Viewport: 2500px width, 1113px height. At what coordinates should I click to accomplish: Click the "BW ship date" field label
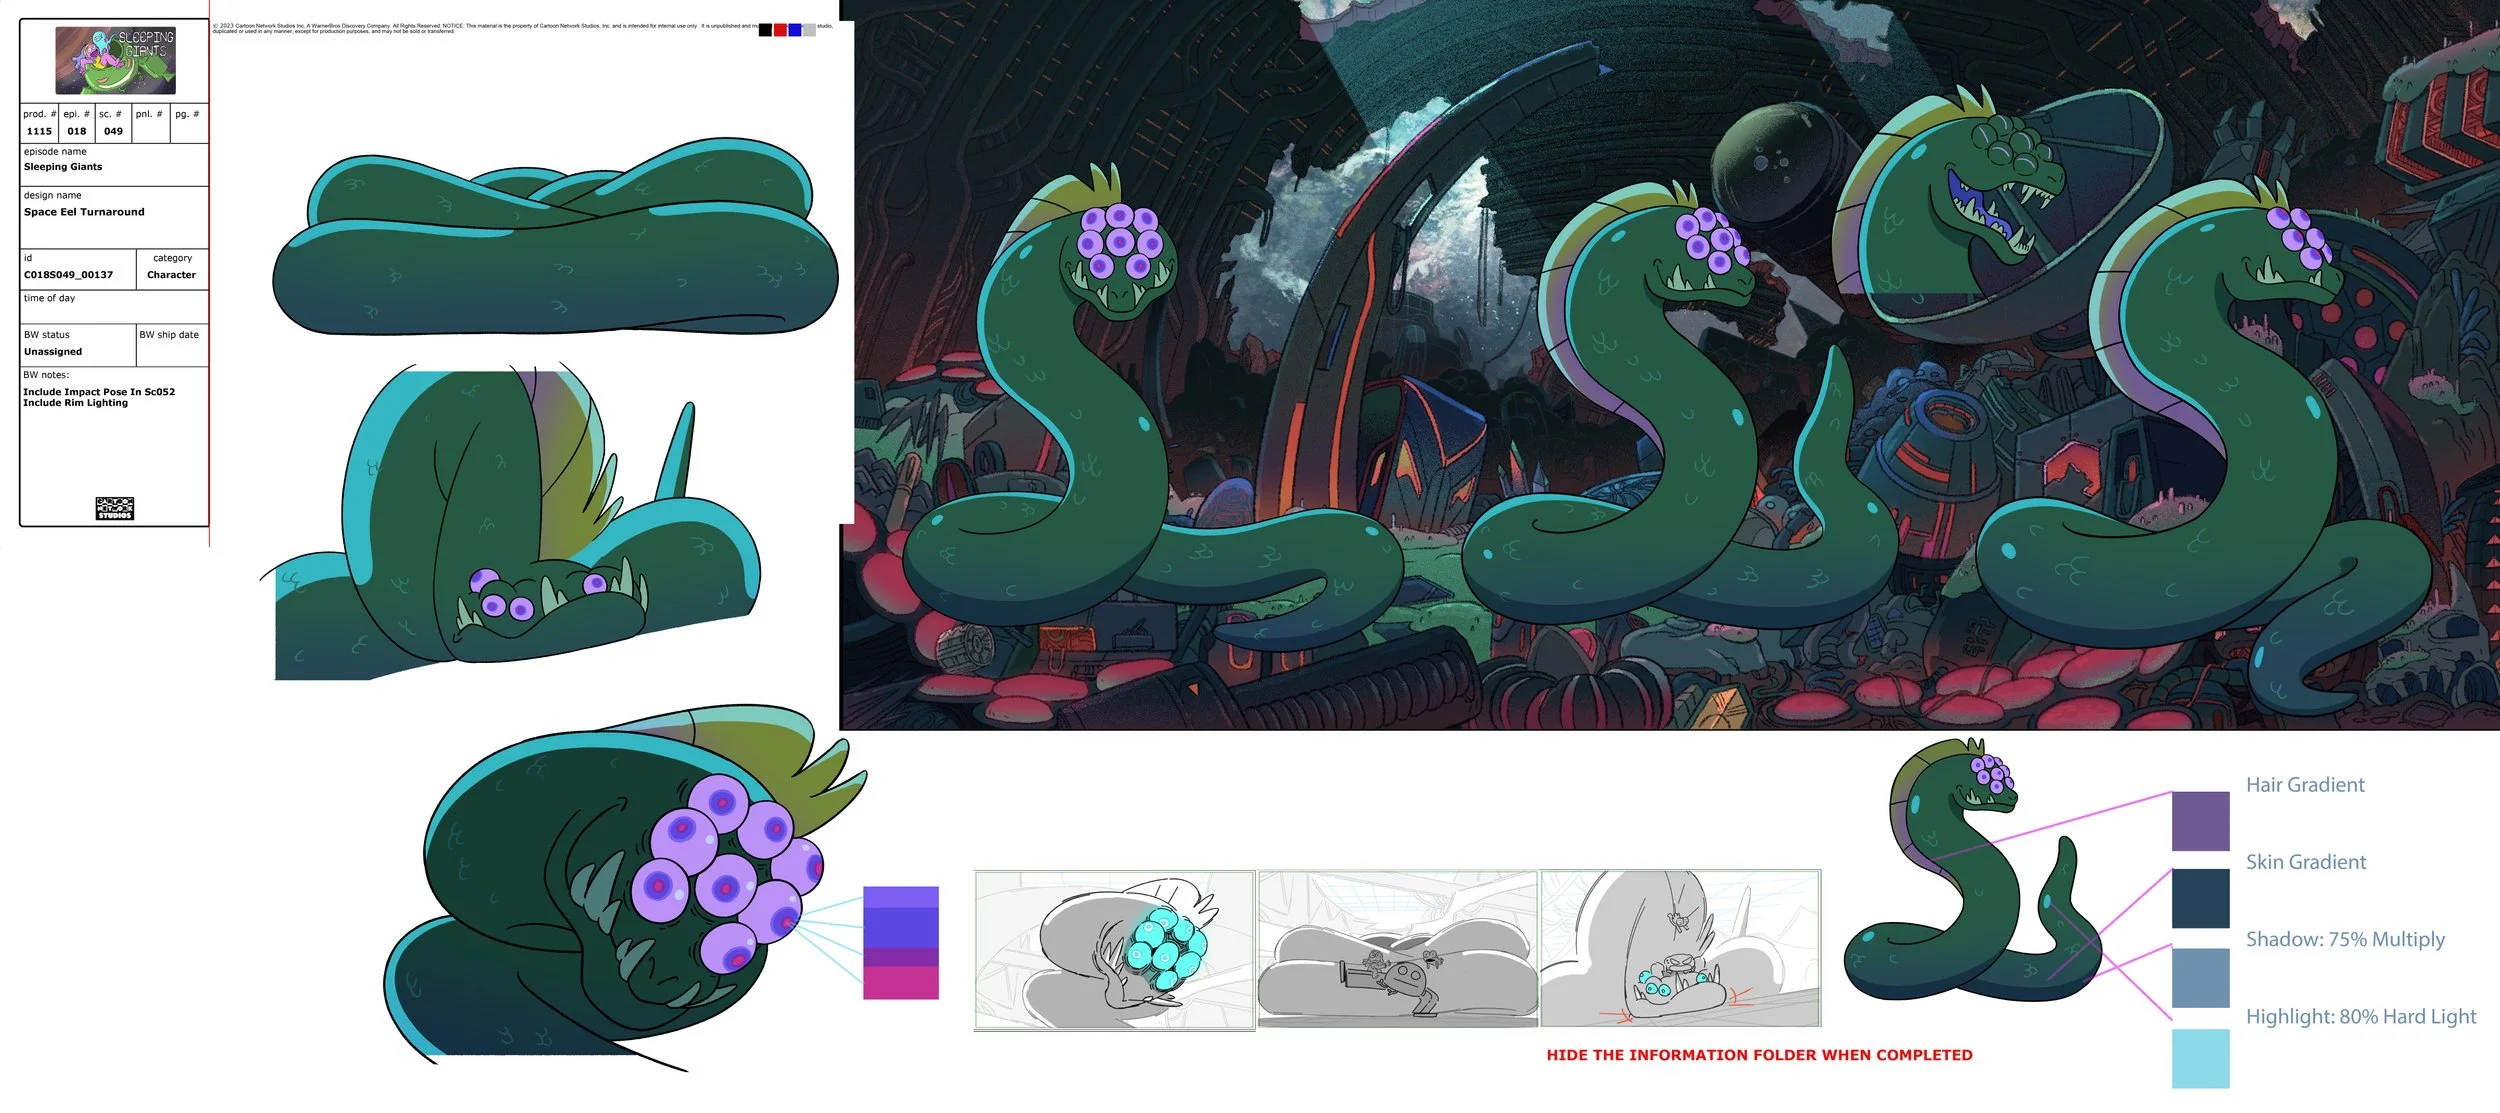[x=169, y=335]
